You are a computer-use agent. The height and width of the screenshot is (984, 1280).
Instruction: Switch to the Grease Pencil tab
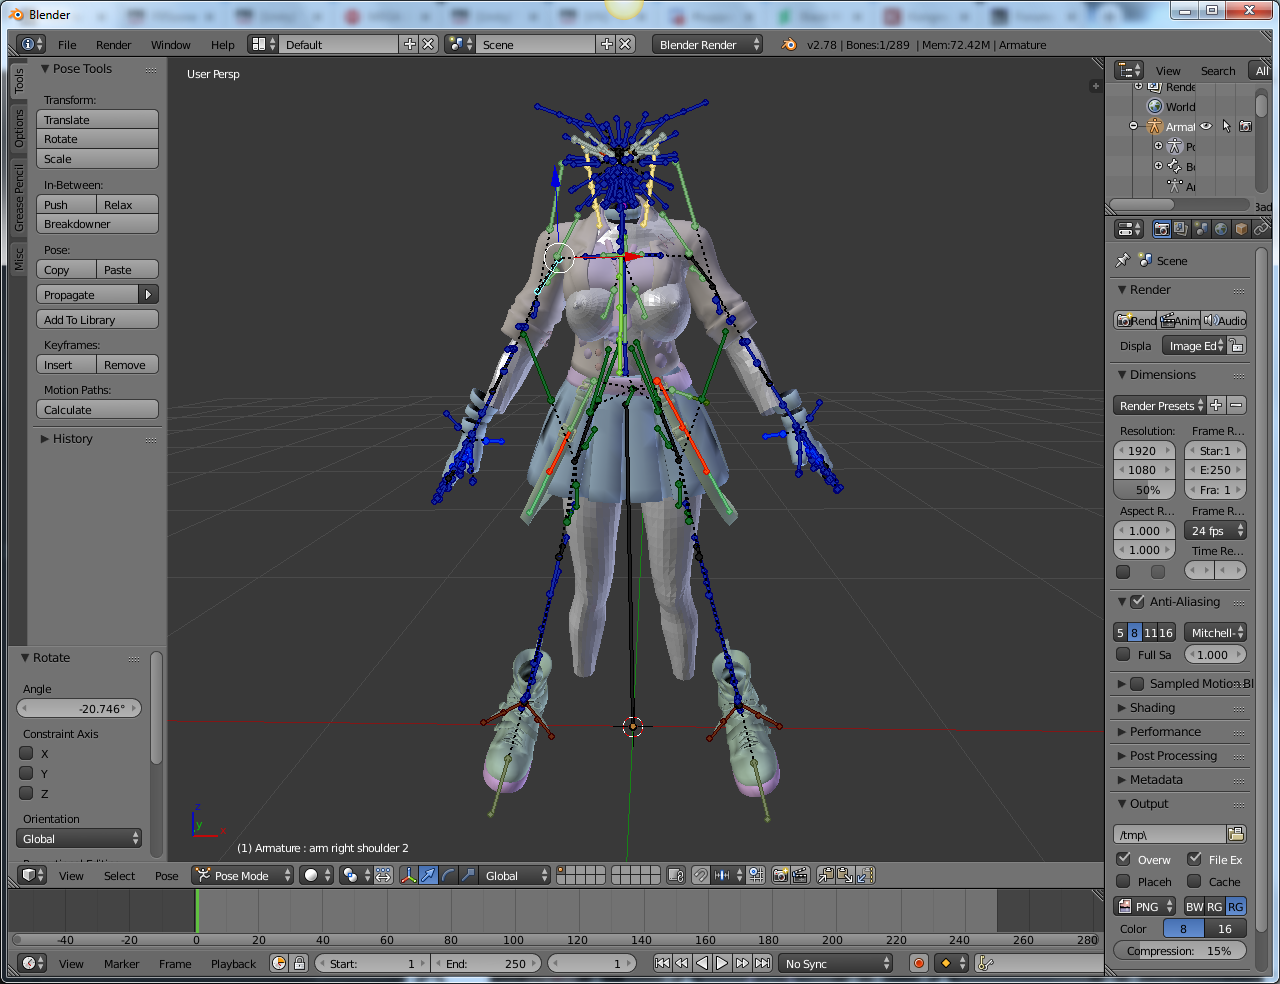(19, 198)
